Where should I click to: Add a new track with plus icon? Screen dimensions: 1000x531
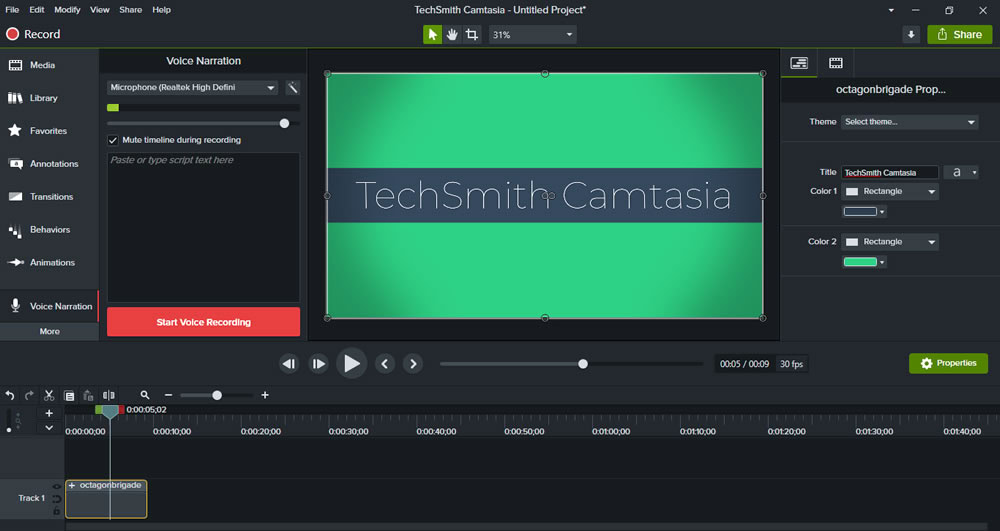49,413
